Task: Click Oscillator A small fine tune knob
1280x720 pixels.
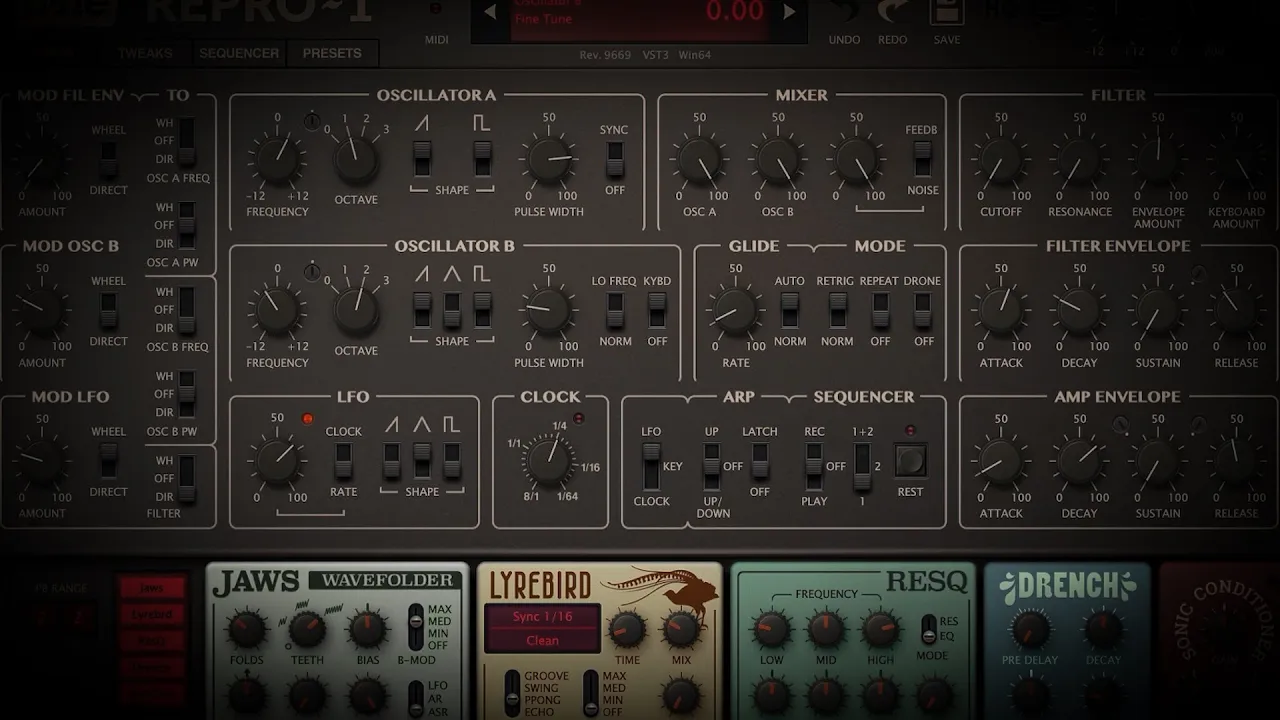Action: click(x=313, y=121)
